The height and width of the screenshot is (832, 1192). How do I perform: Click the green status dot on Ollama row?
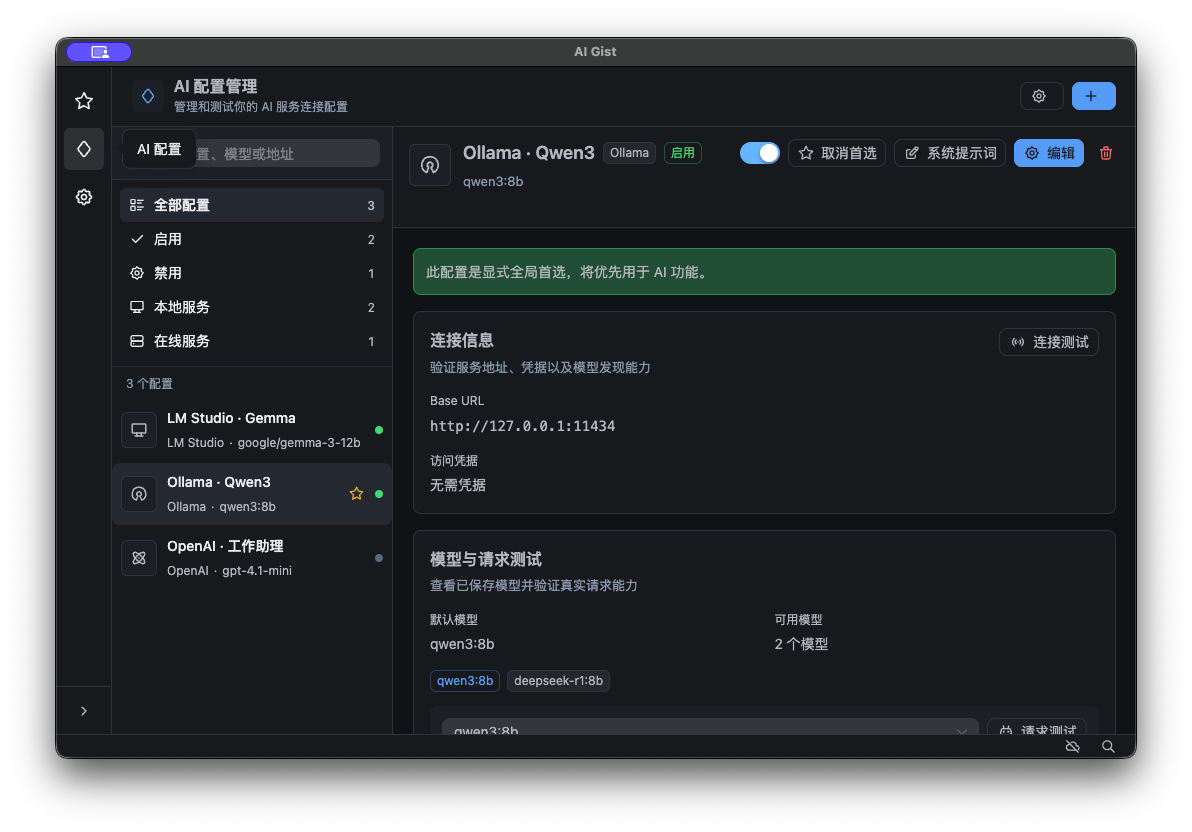pos(379,494)
